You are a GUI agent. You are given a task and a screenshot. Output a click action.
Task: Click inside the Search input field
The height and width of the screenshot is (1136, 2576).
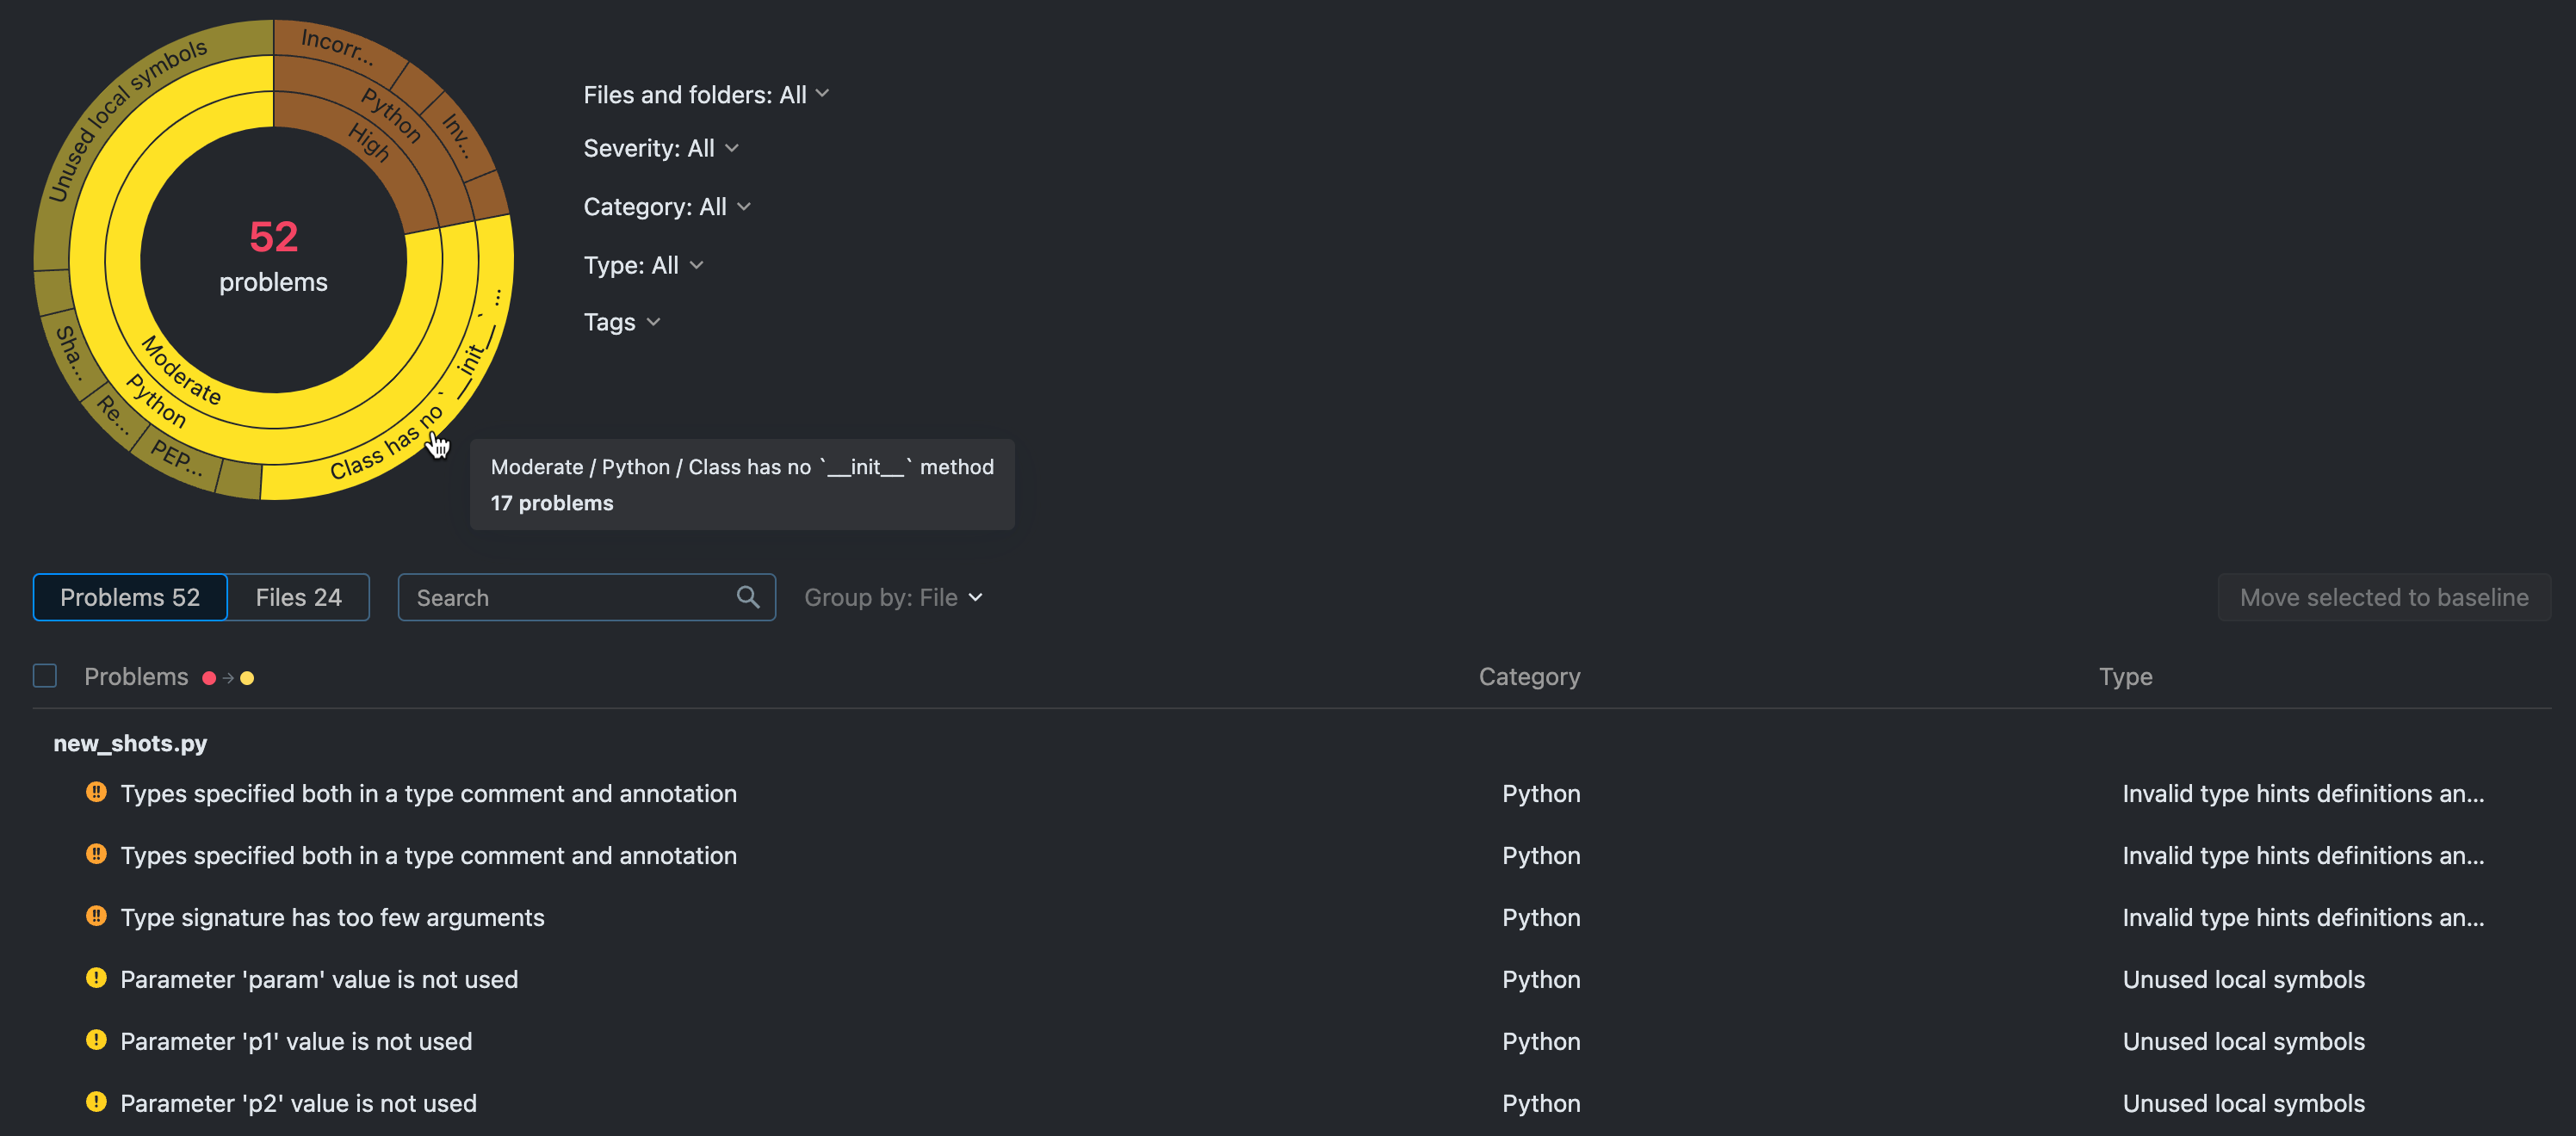point(560,596)
